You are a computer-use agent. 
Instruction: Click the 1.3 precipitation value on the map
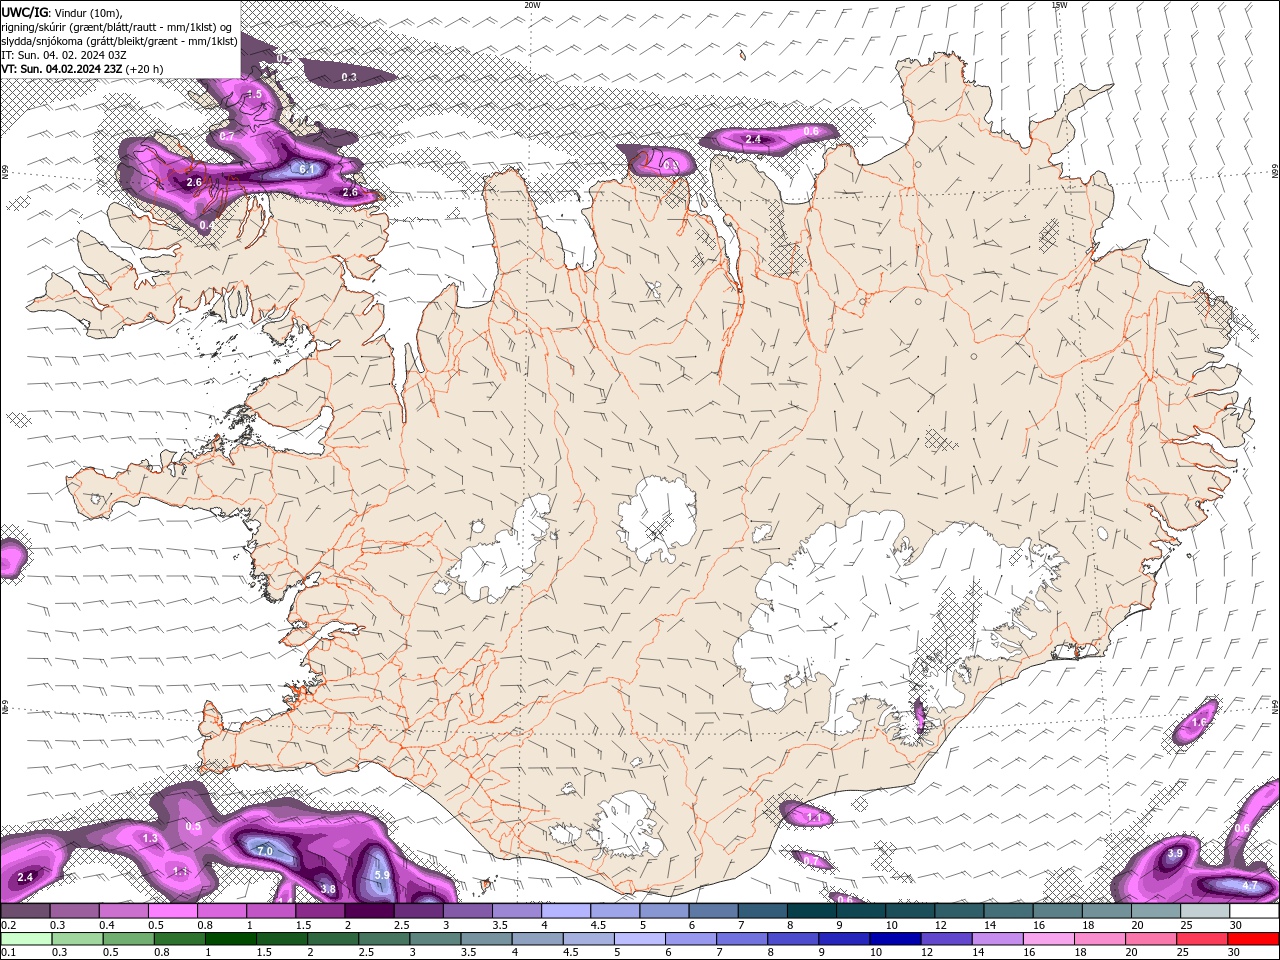coord(150,838)
